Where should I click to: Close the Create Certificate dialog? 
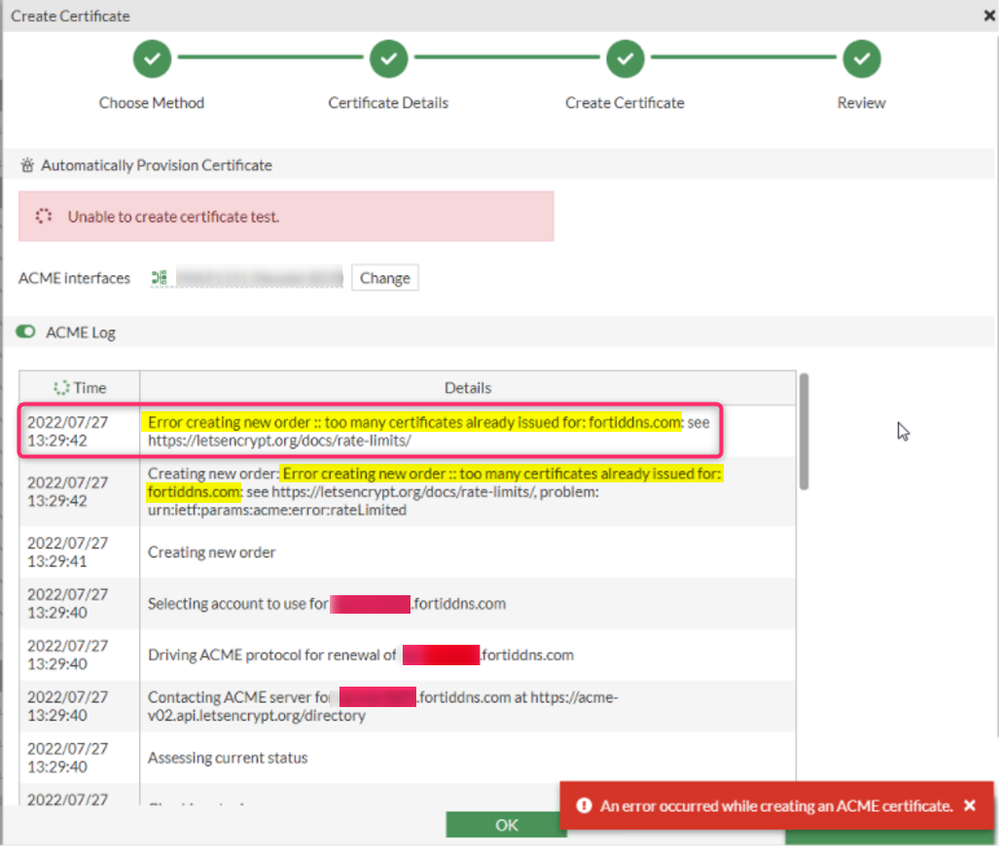(x=989, y=15)
